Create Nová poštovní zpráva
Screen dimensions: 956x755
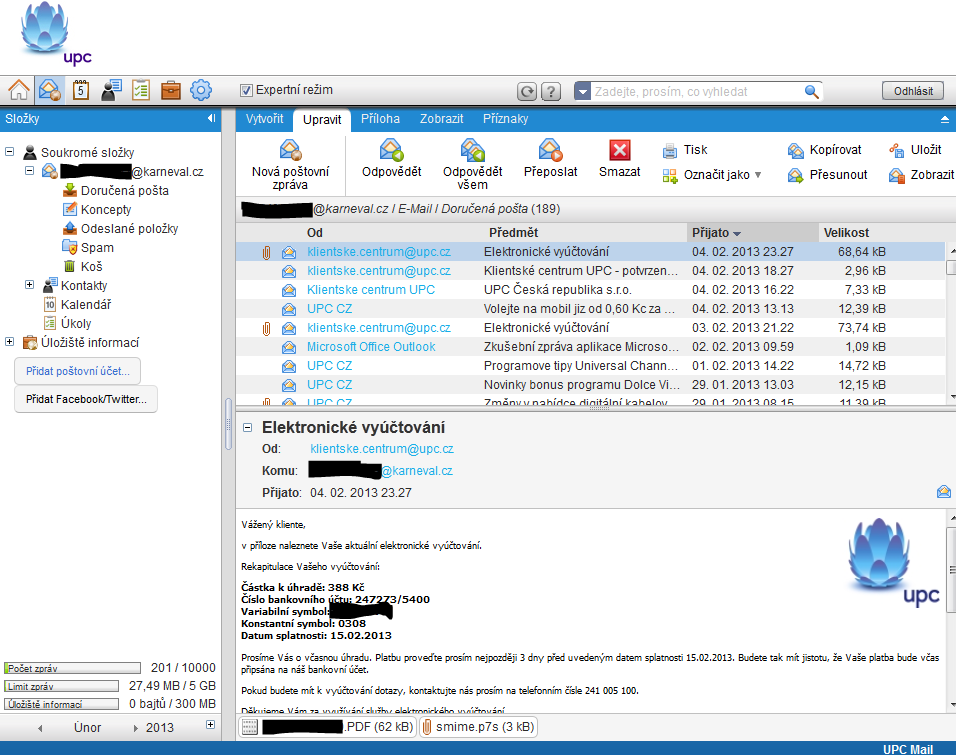tap(290, 165)
